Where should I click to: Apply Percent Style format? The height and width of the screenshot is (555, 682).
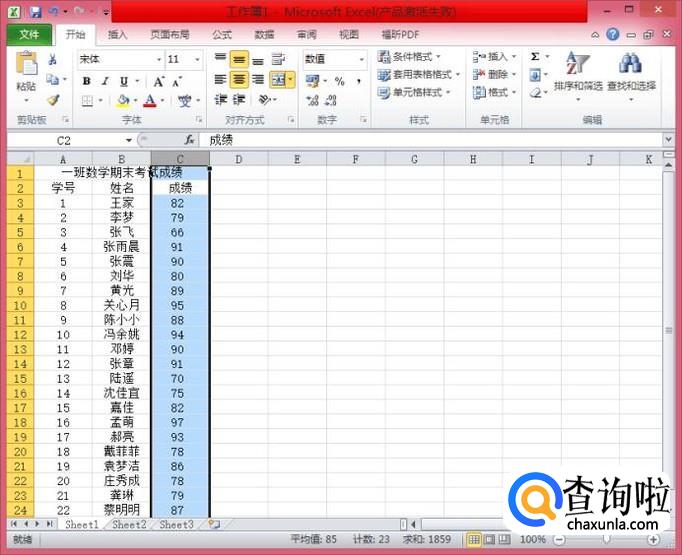coord(340,81)
